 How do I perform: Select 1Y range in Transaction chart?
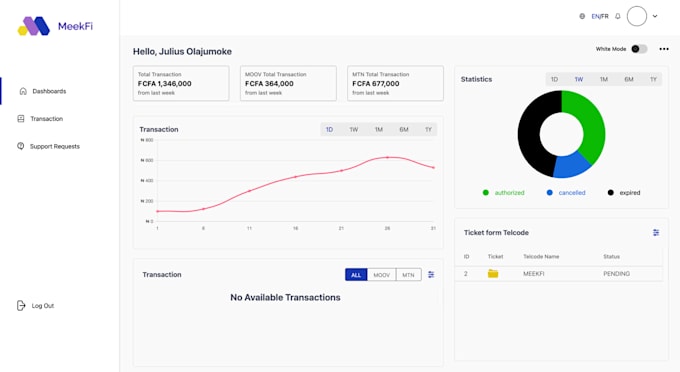tap(428, 129)
